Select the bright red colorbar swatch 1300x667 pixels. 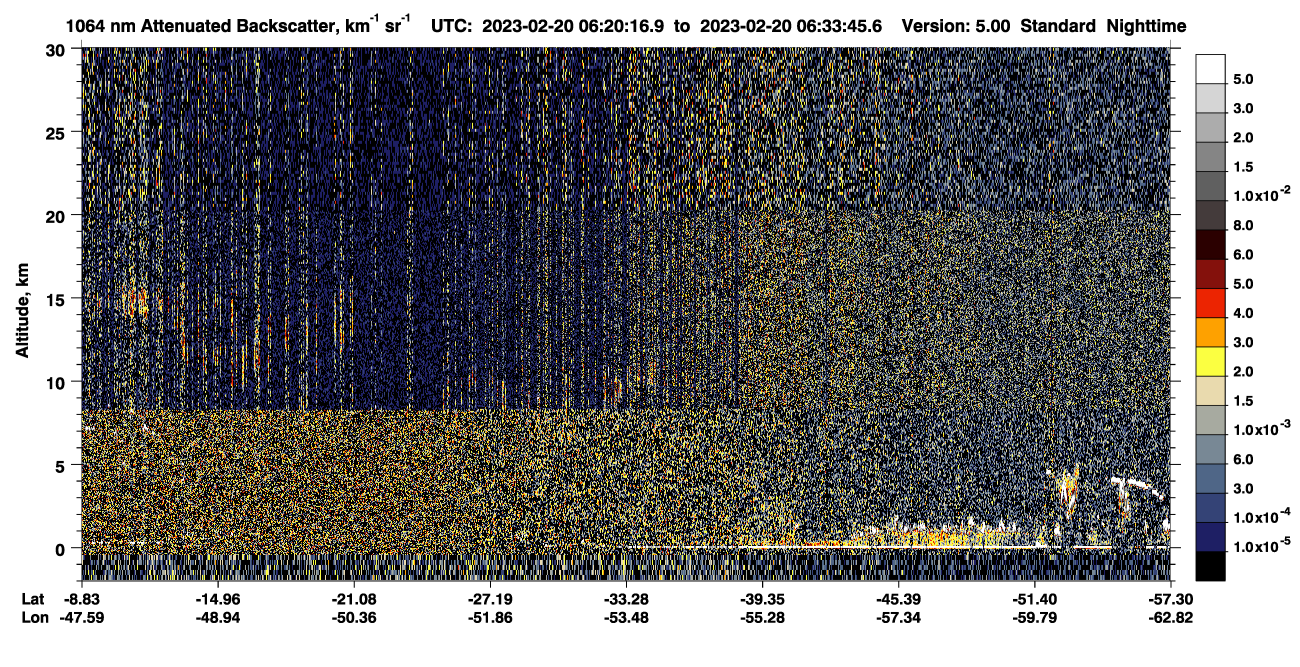(1210, 303)
